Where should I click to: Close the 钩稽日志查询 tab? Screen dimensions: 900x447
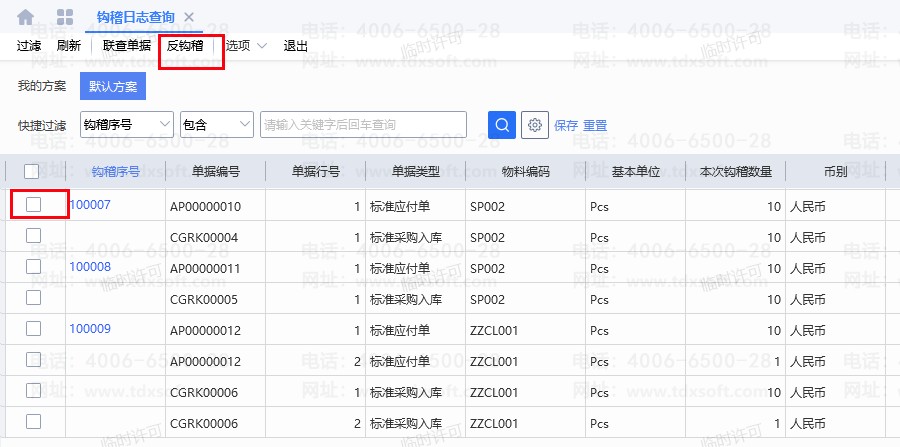tap(189, 17)
